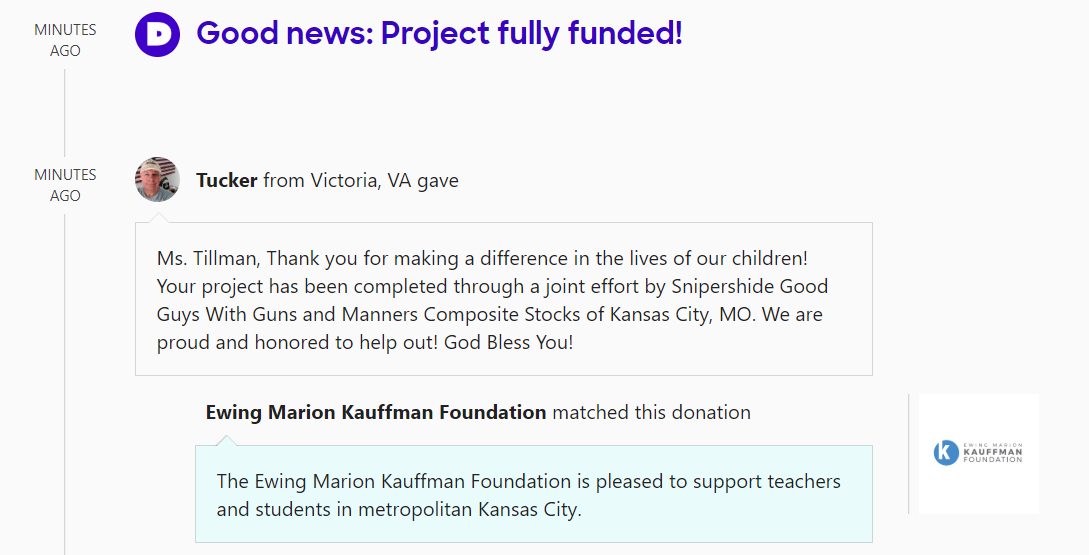Click the "KAUFFMAN FOUNDATION" wordmark text in logo
The width and height of the screenshot is (1089, 555).
(x=991, y=455)
